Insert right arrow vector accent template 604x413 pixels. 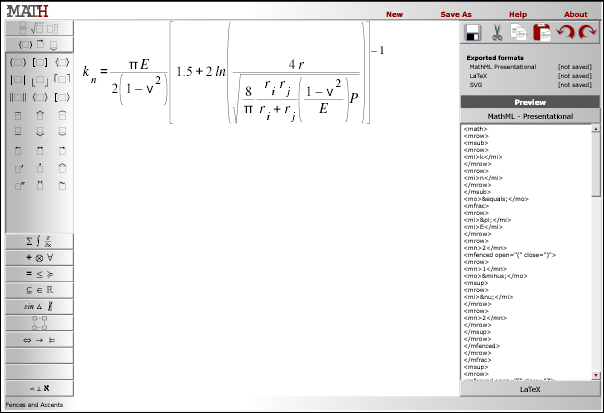[62, 150]
